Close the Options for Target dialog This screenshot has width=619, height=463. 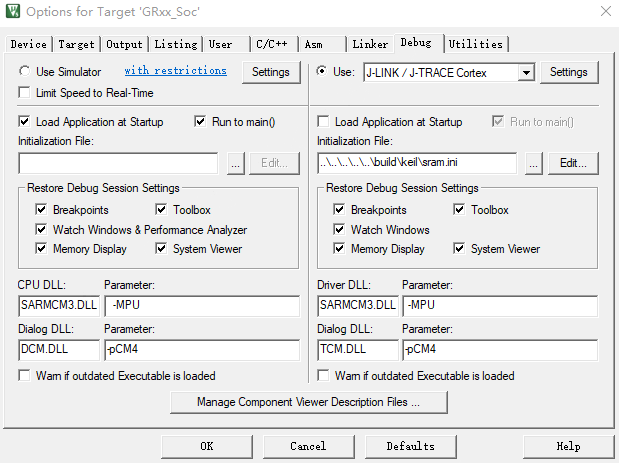pos(604,12)
